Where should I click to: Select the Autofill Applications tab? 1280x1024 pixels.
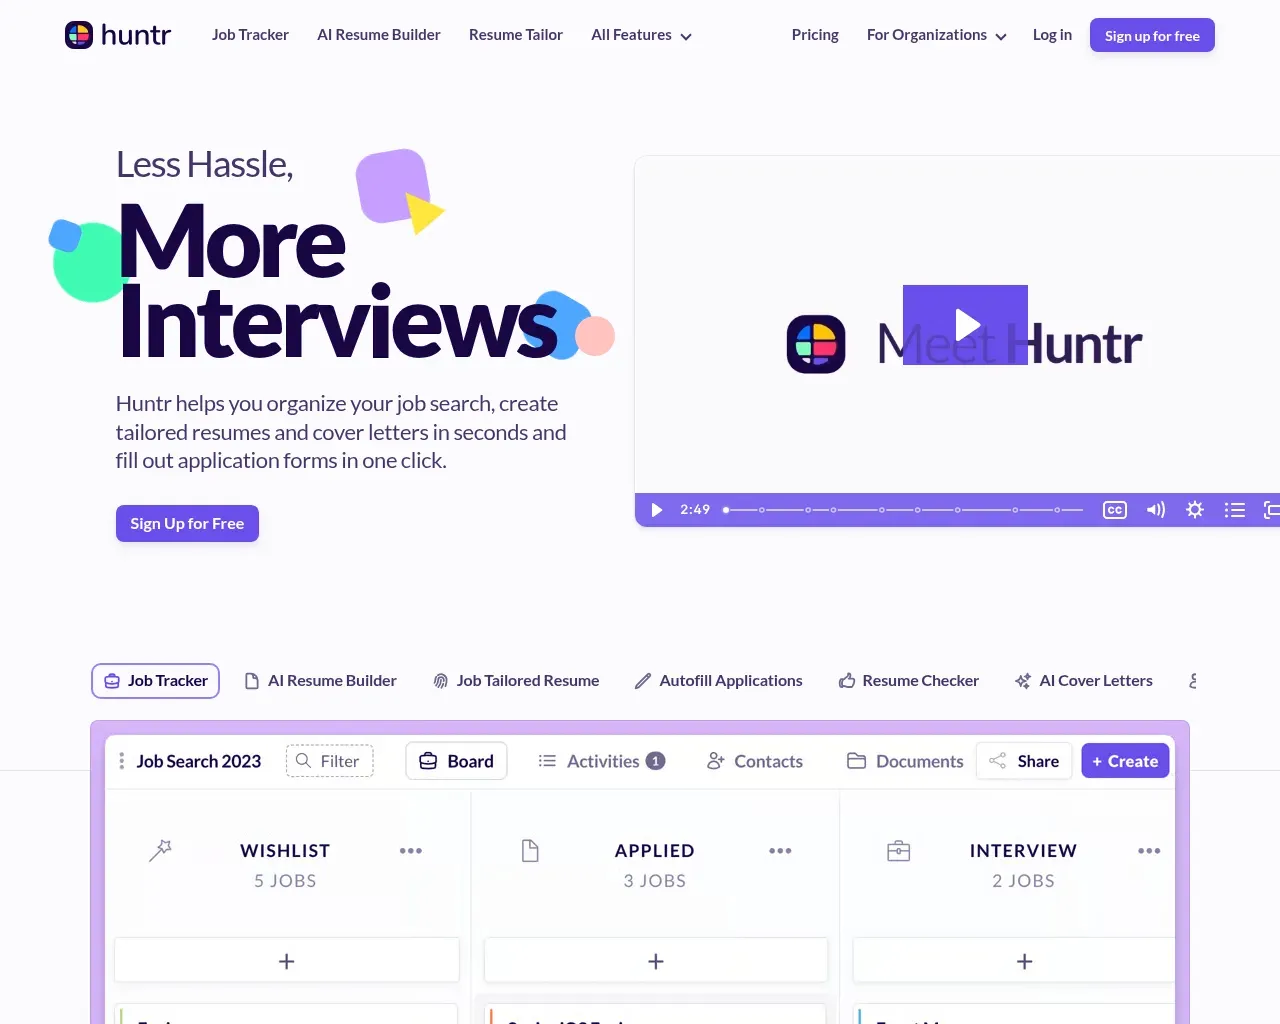[719, 681]
